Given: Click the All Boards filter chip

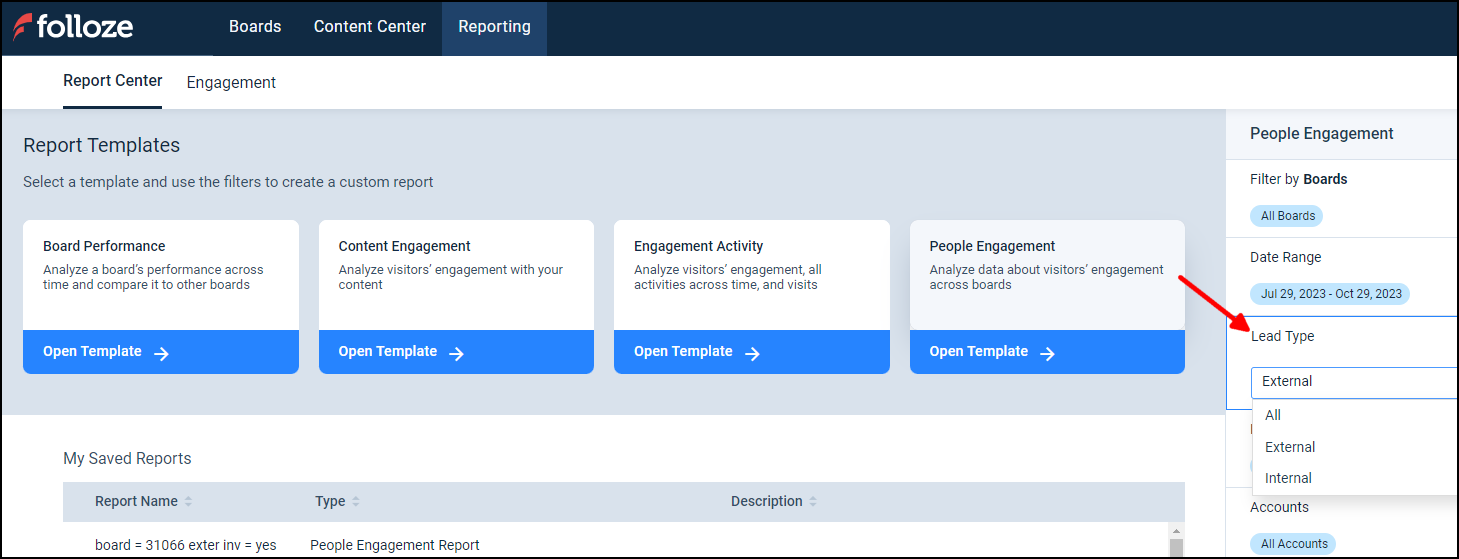Looking at the screenshot, I should [1286, 216].
